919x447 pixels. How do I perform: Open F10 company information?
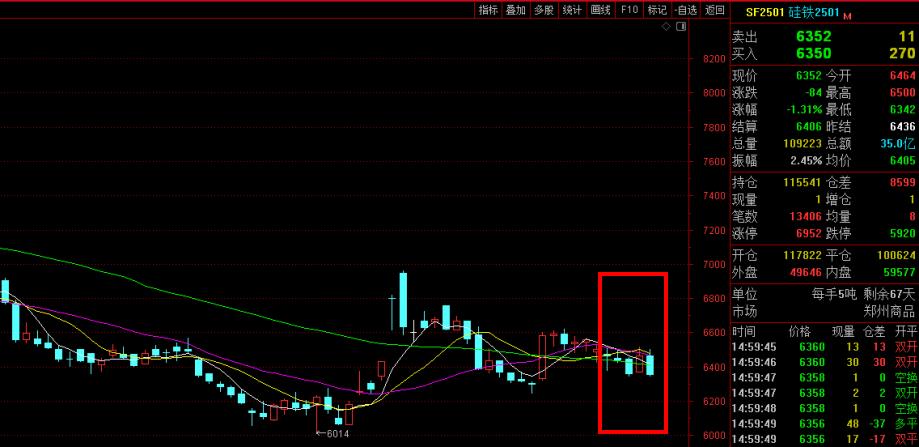tap(629, 10)
